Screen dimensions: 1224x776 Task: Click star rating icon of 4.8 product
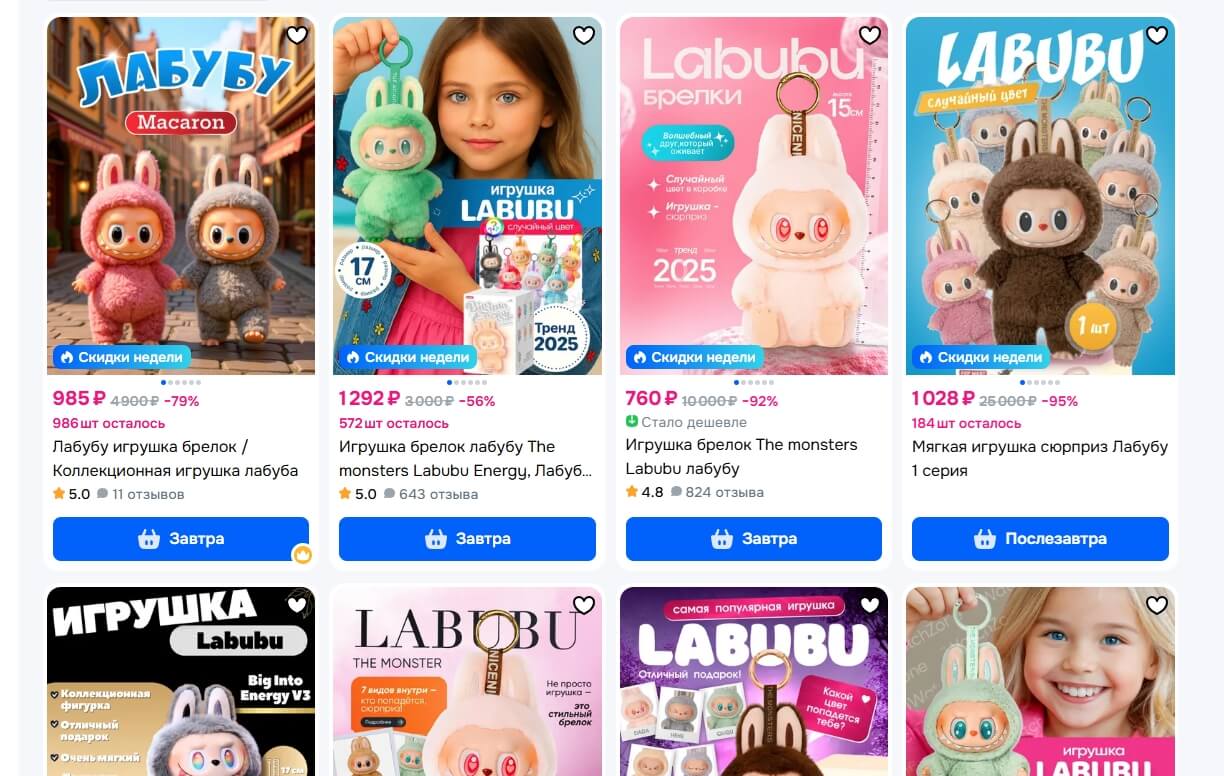coord(632,492)
